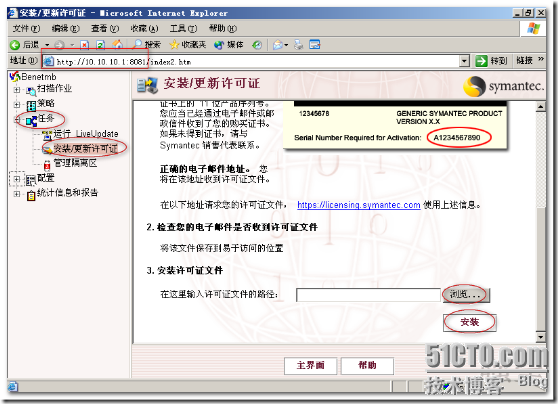Open the 工具(T) menu

pyautogui.click(x=183, y=28)
